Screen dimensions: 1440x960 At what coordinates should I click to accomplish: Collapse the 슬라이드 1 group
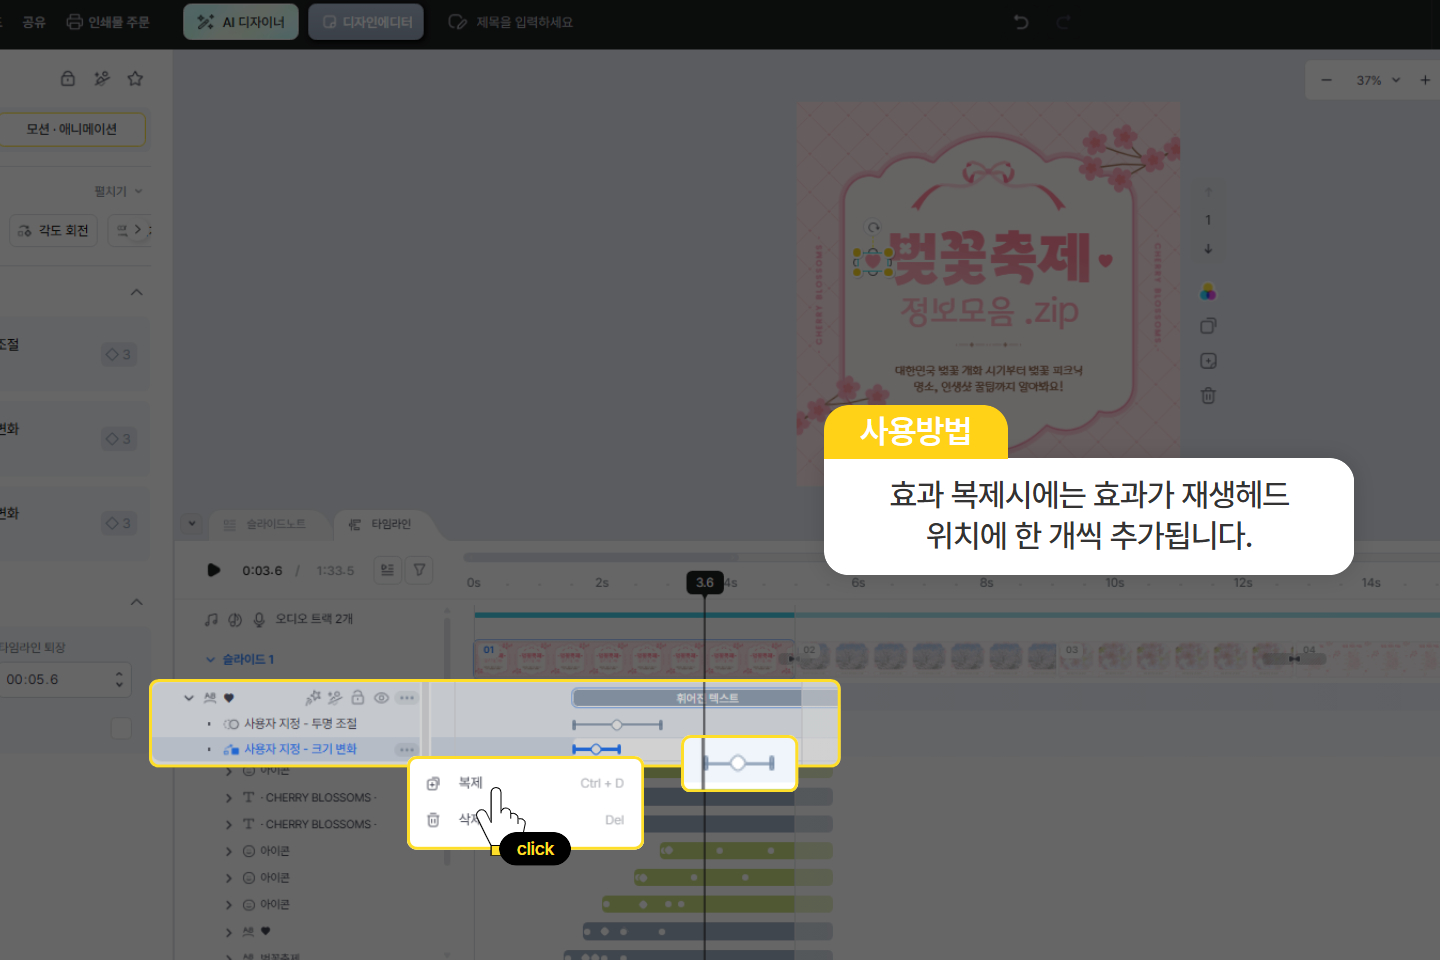211,660
